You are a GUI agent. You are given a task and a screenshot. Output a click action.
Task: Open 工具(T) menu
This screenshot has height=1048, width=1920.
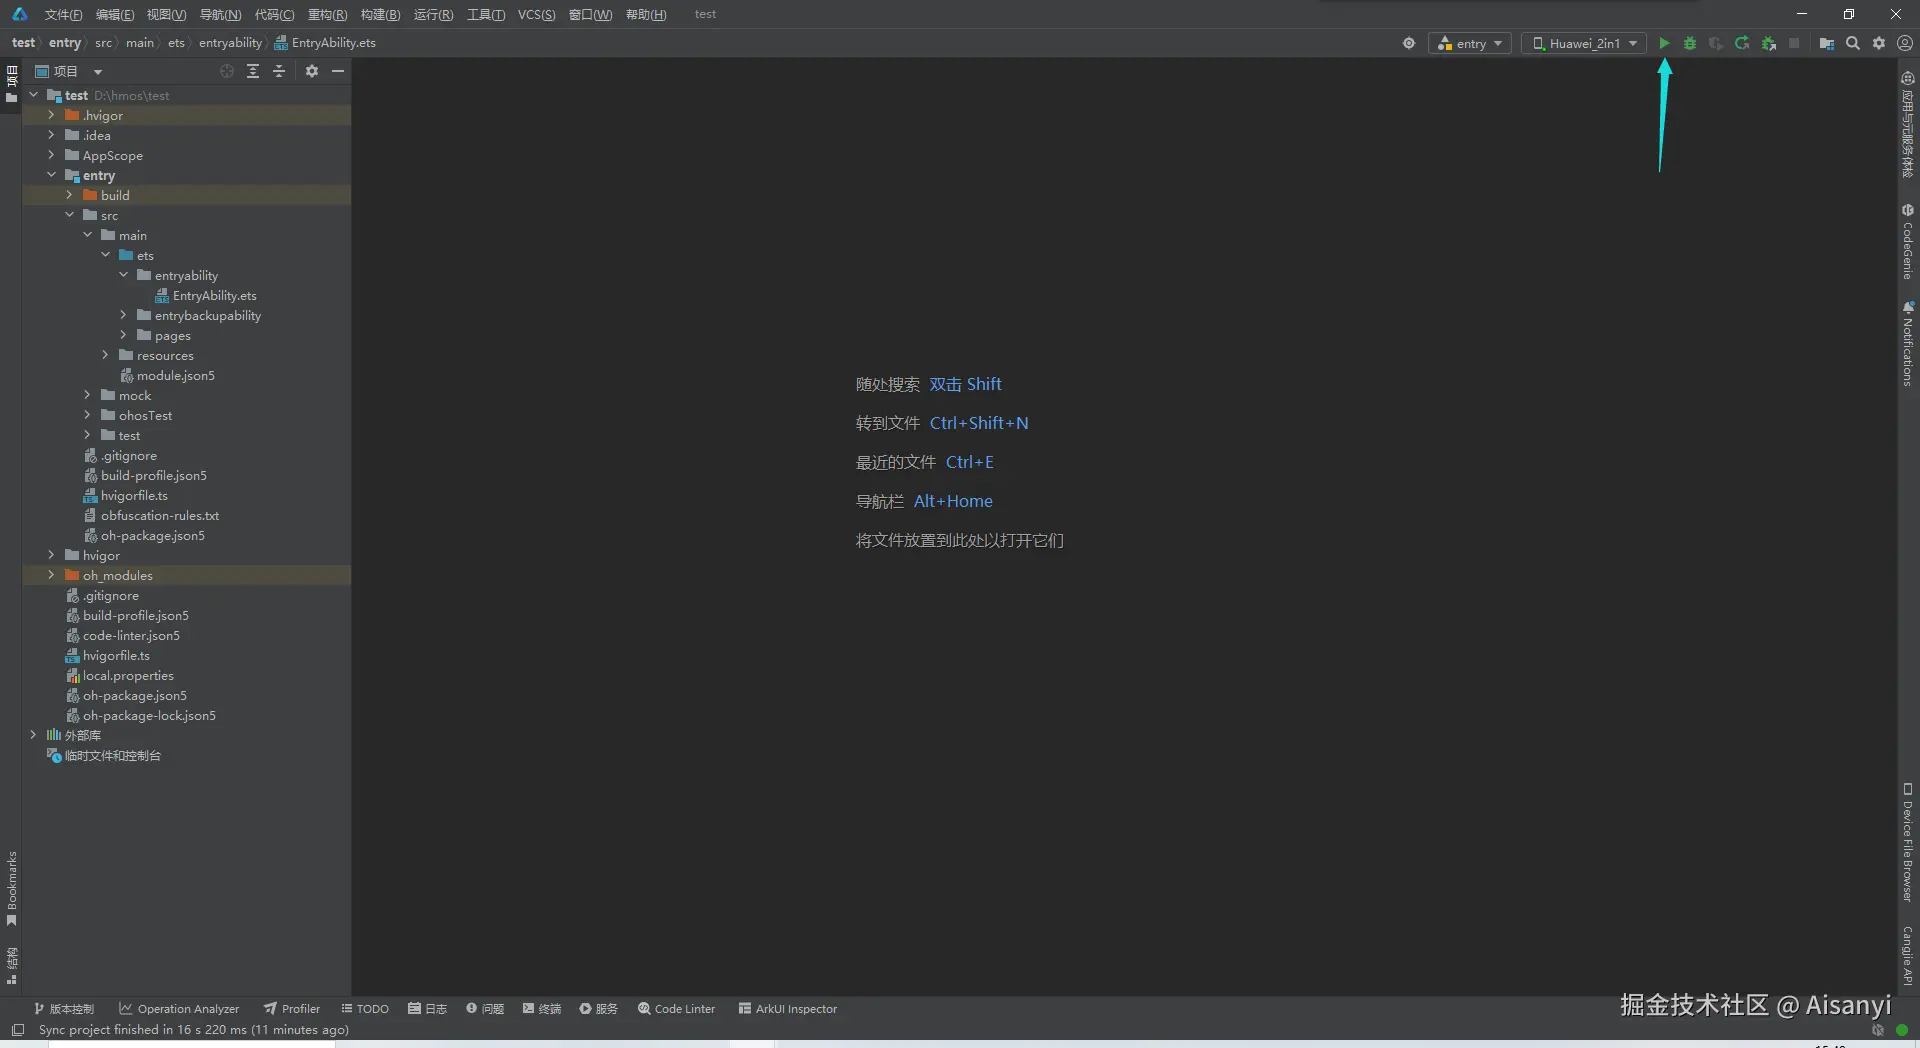pyautogui.click(x=485, y=14)
